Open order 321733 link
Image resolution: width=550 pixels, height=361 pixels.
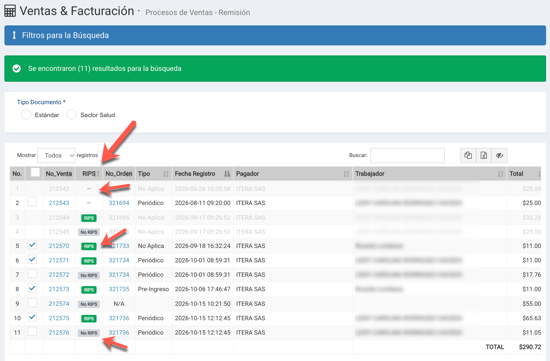pyautogui.click(x=119, y=246)
